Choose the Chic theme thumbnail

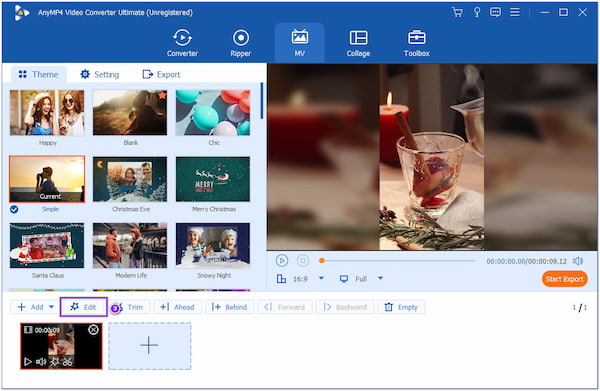click(213, 113)
